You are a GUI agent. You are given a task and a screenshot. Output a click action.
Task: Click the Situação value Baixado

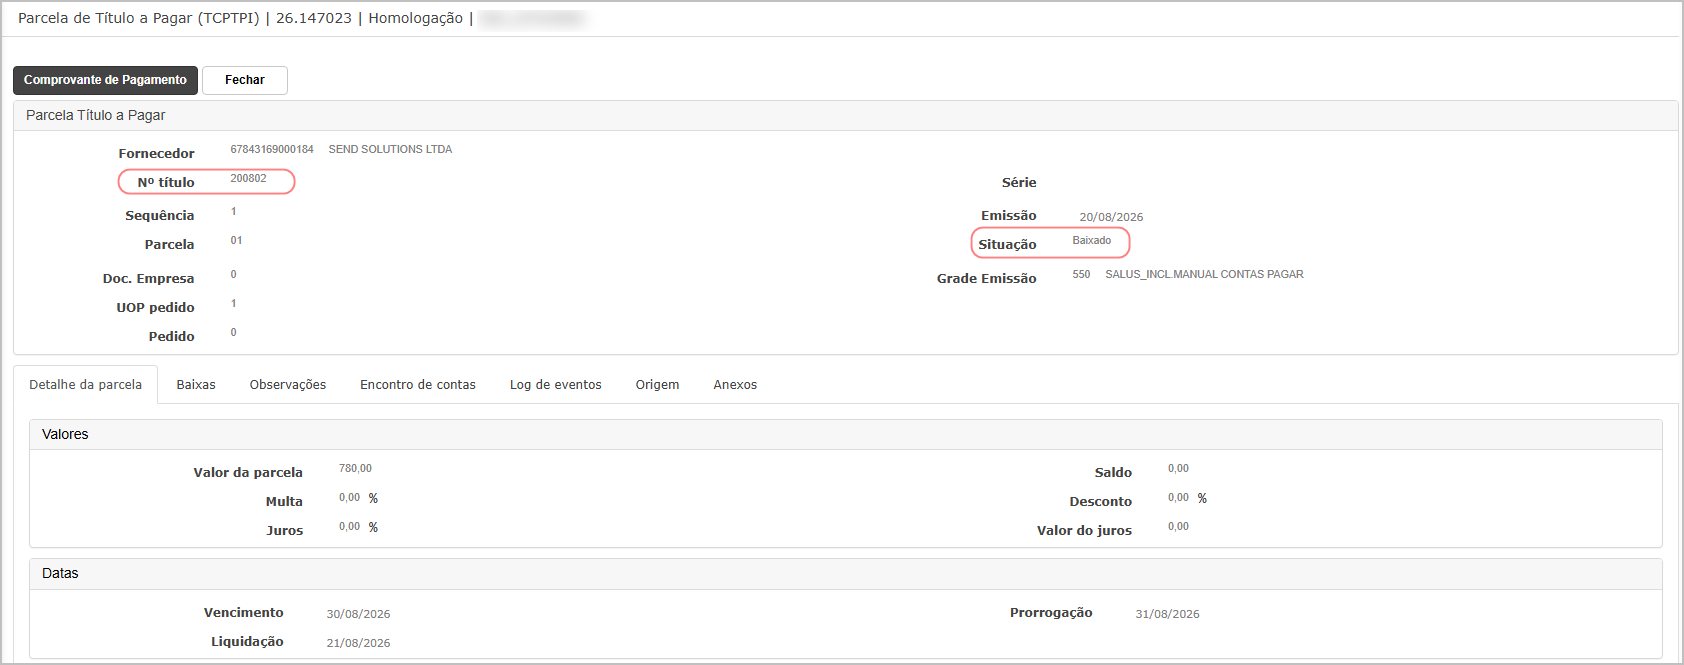point(1092,241)
